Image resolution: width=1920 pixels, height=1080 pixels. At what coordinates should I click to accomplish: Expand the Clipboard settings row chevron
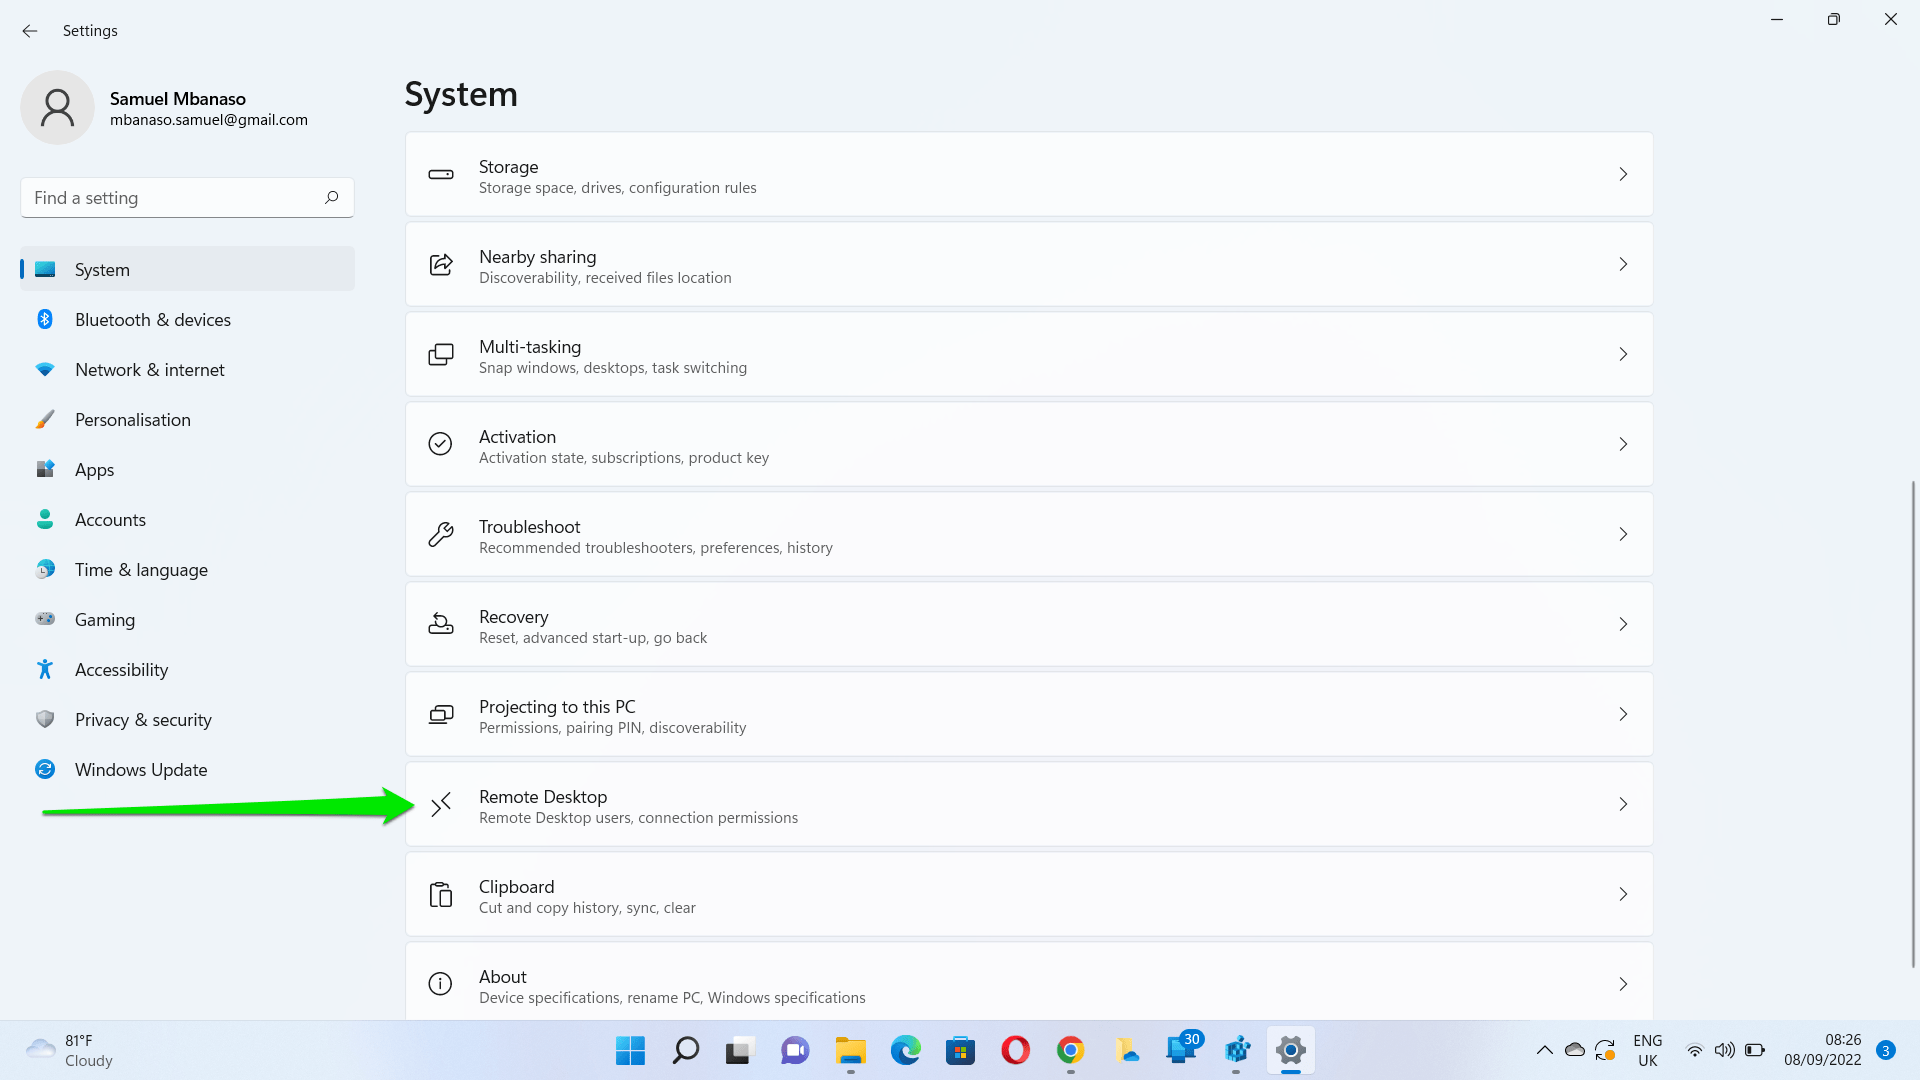[1623, 894]
